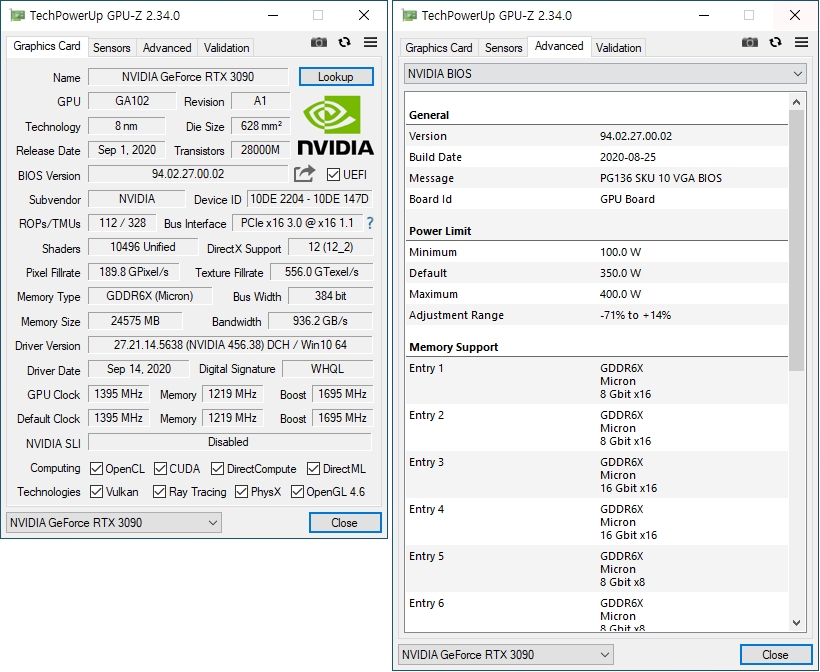The image size is (820, 672).
Task: Toggle the UEFI checkbox
Action: [333, 174]
